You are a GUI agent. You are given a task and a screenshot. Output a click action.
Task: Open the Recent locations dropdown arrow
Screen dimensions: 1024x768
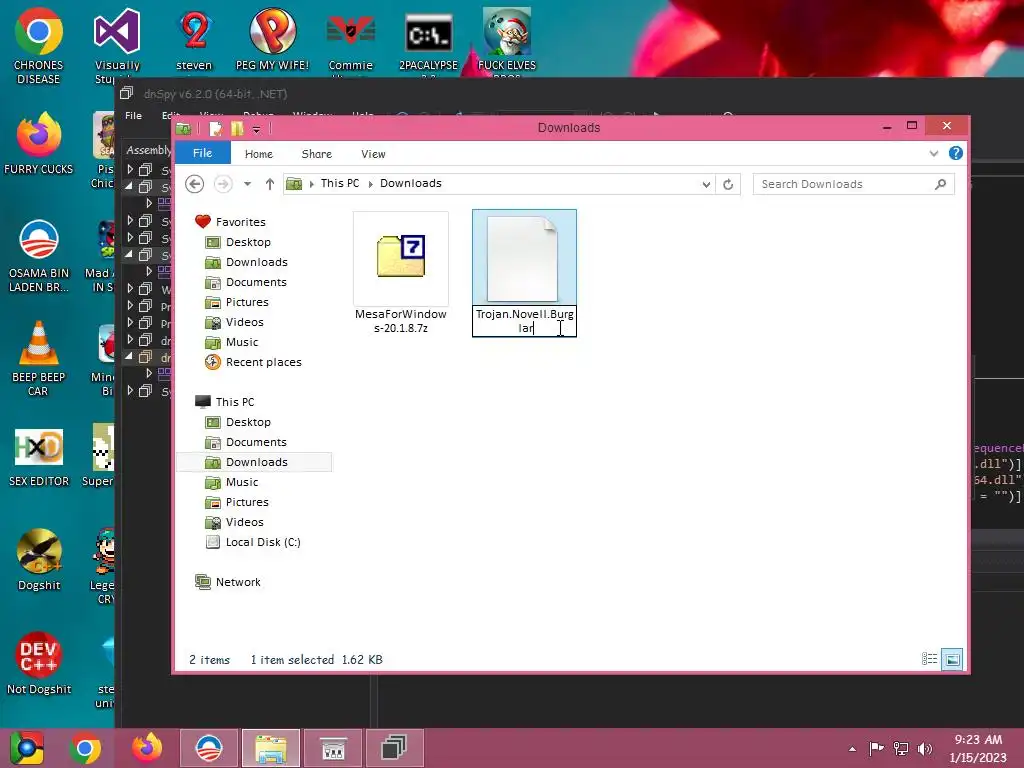coord(248,184)
